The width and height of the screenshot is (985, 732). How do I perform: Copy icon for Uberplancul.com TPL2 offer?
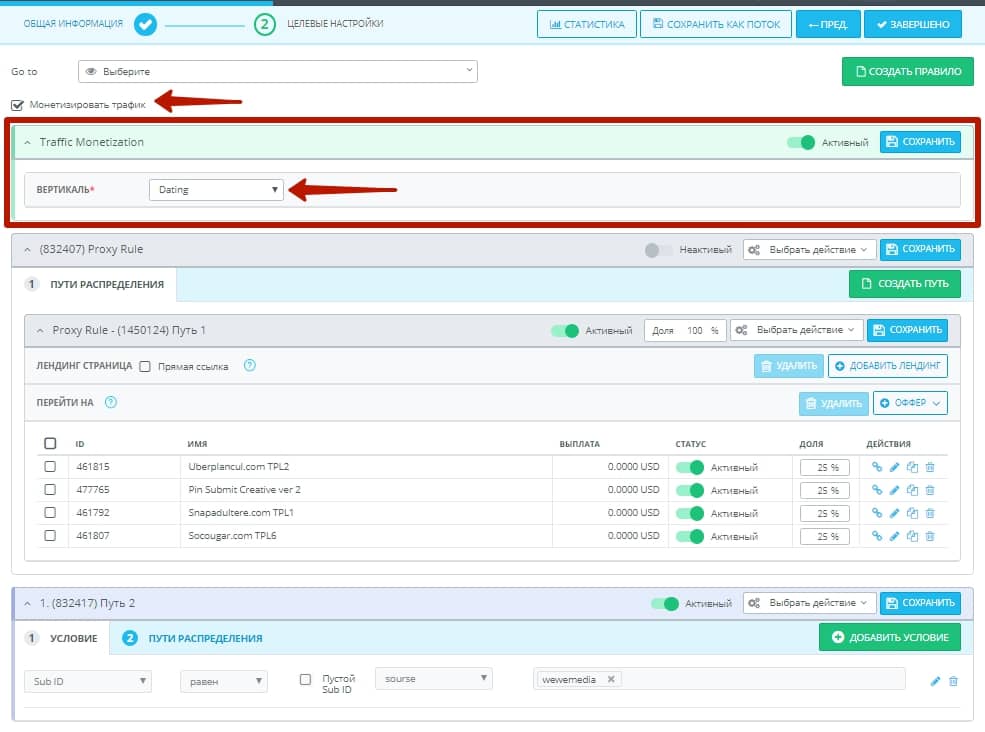[x=912, y=467]
